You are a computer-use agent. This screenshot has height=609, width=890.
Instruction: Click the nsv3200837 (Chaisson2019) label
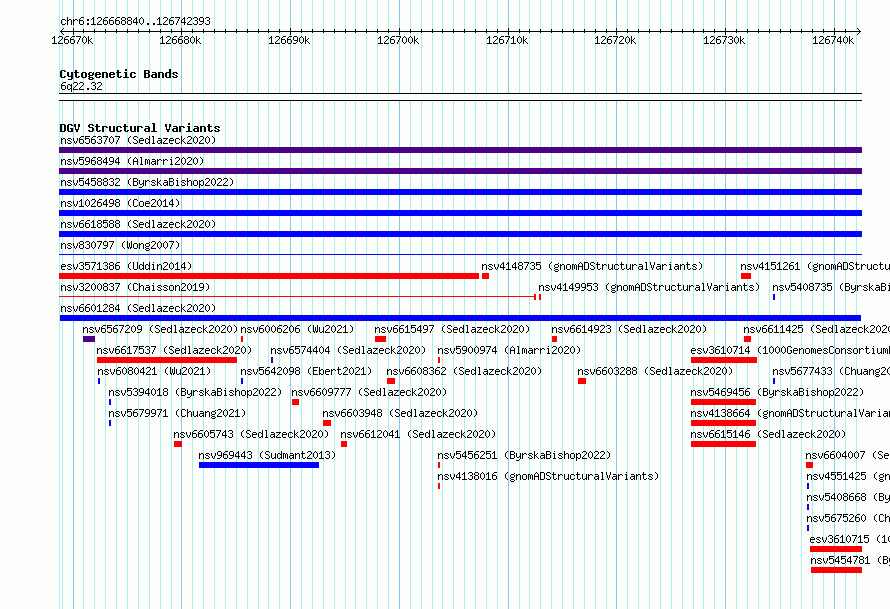pos(135,287)
